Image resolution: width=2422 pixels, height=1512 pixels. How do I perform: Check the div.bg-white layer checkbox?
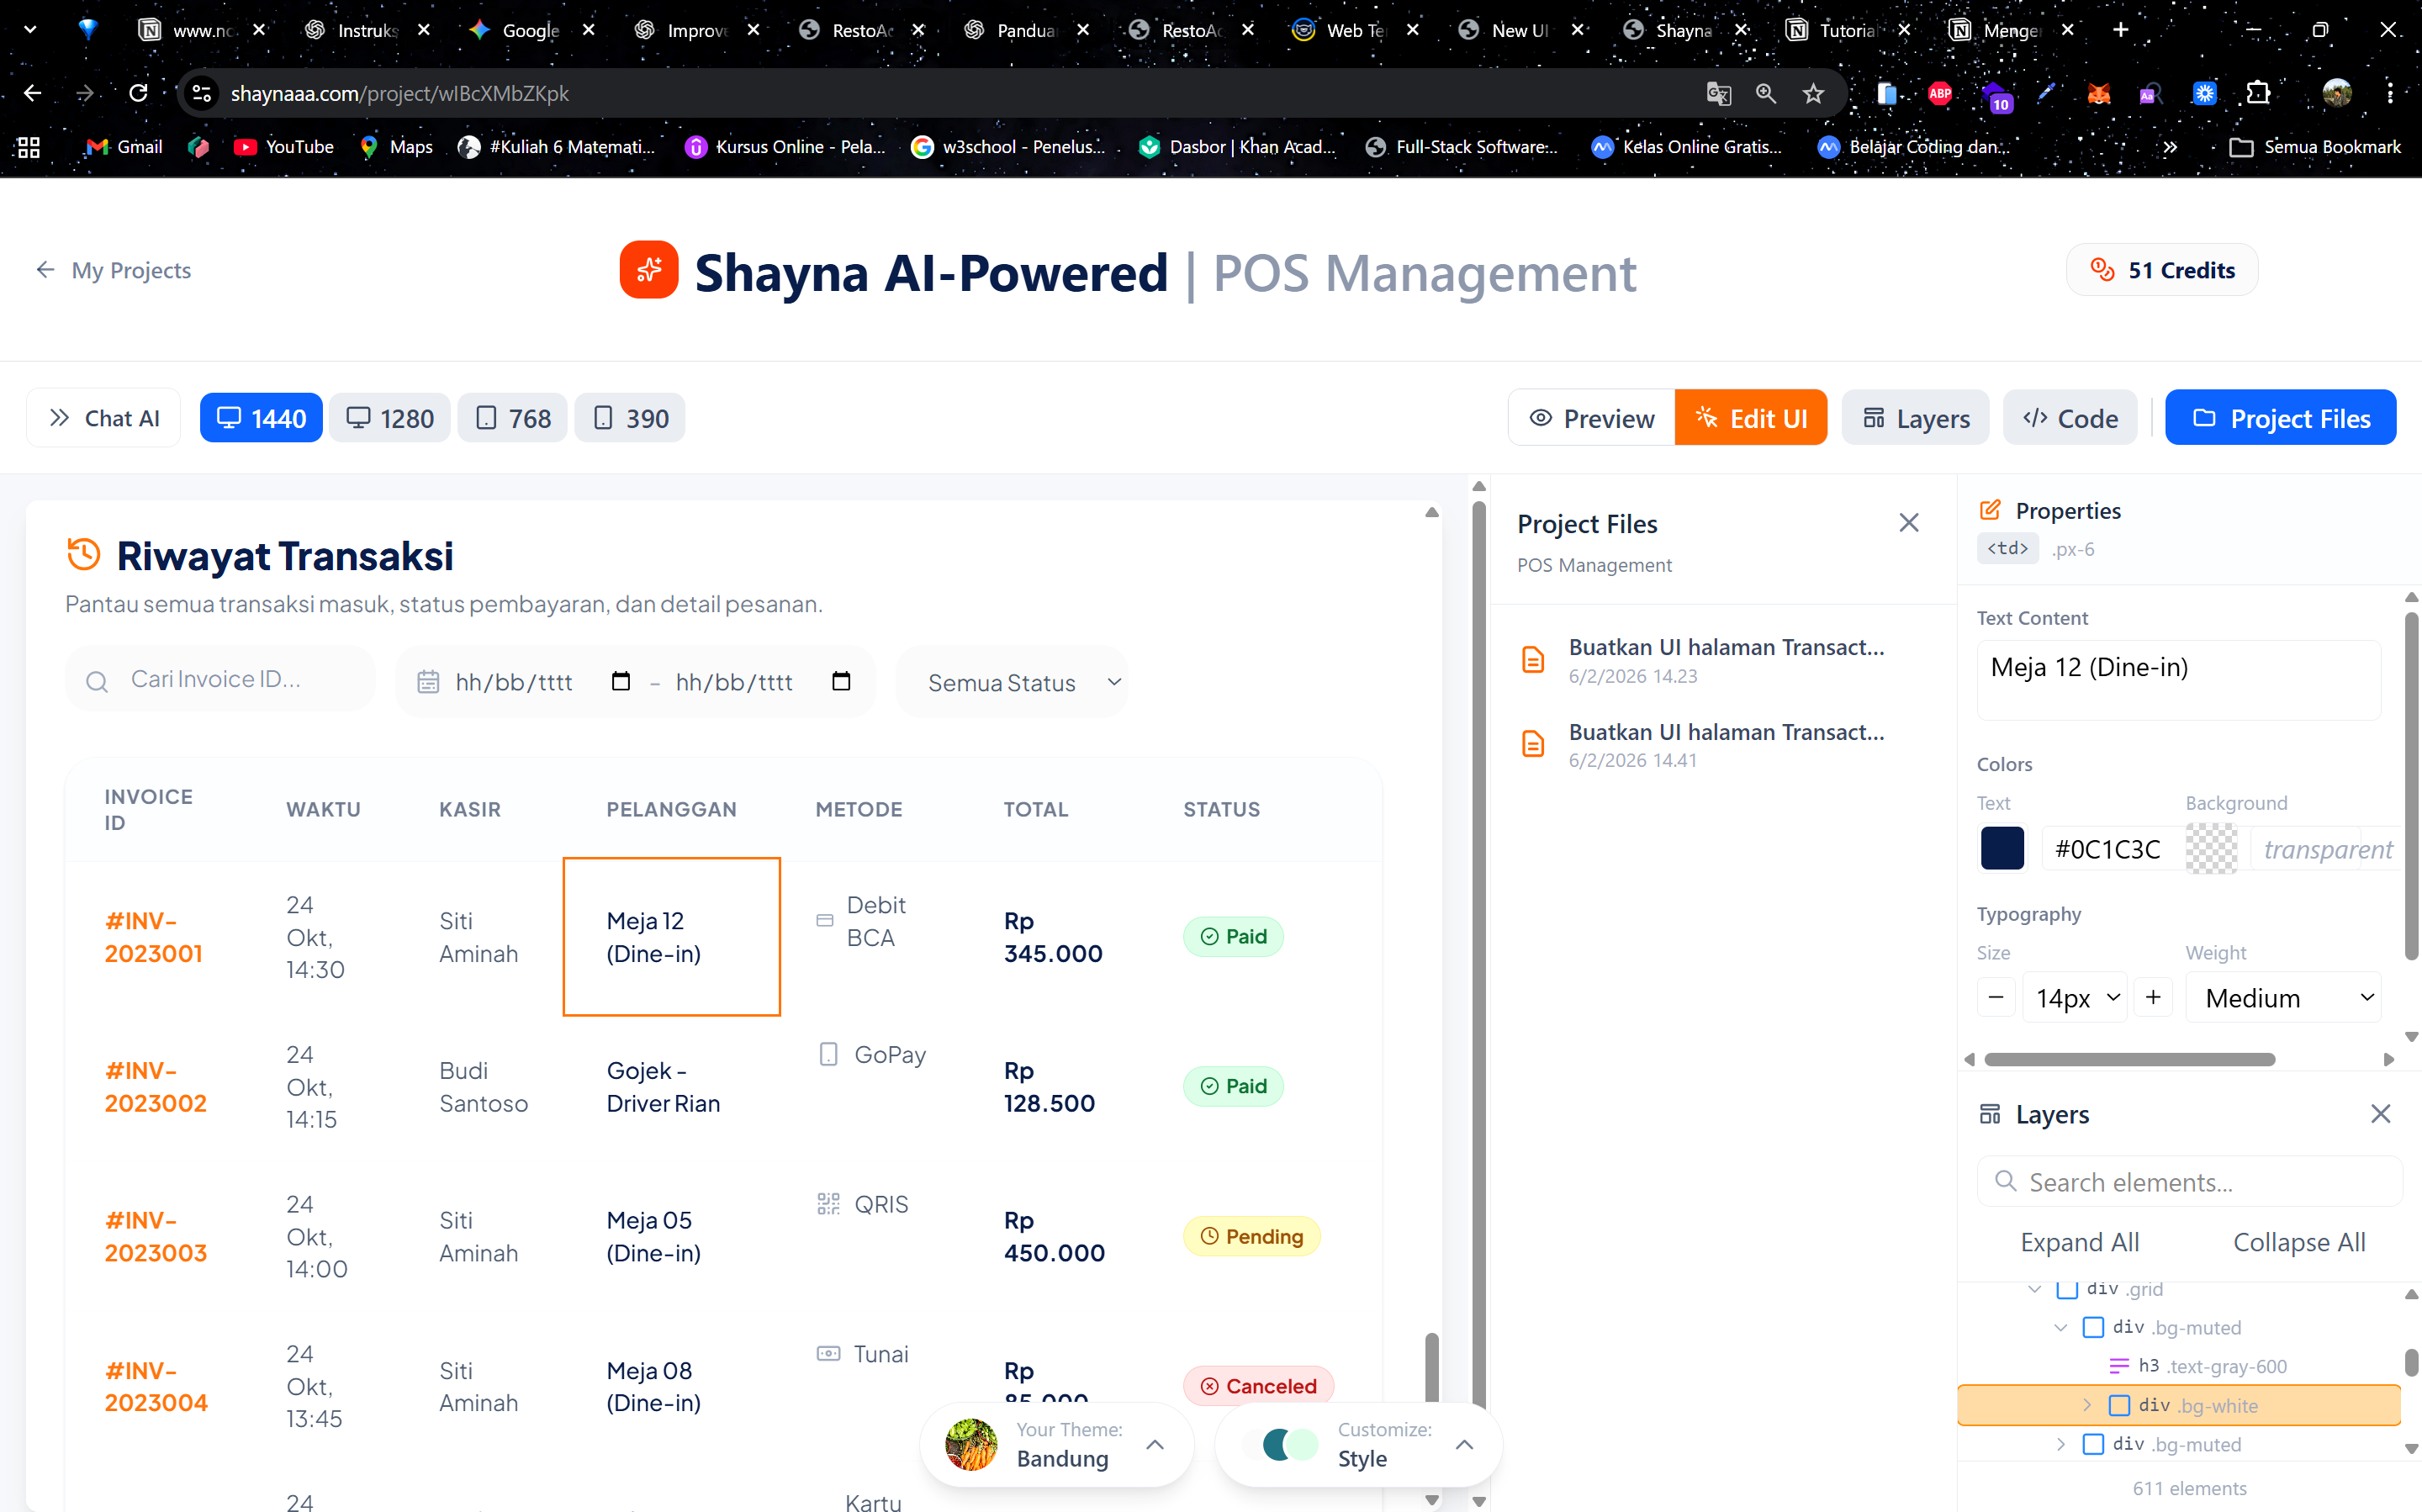pyautogui.click(x=2121, y=1405)
